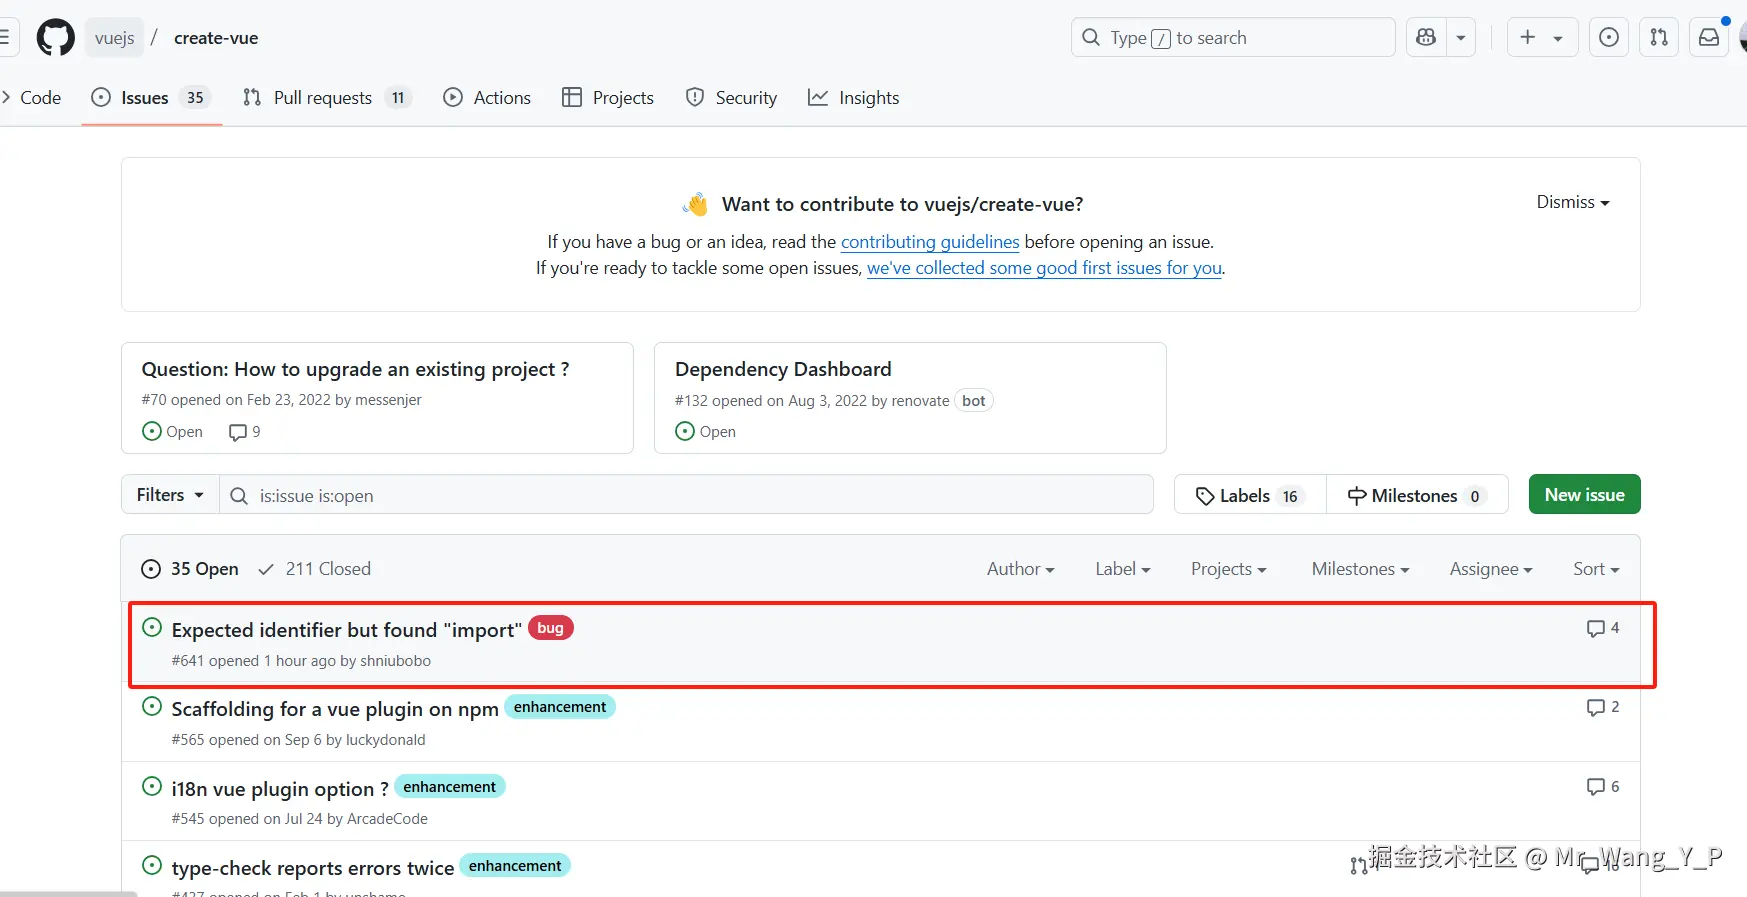Open the notifications inbox icon

1709,38
